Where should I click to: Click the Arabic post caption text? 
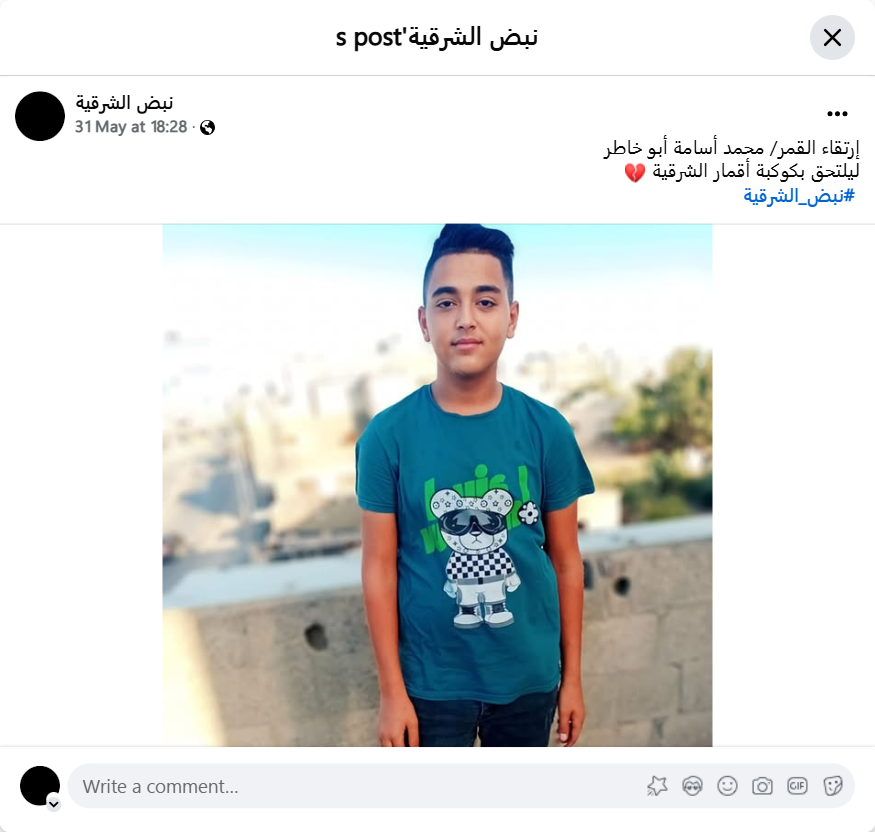pyautogui.click(x=732, y=160)
